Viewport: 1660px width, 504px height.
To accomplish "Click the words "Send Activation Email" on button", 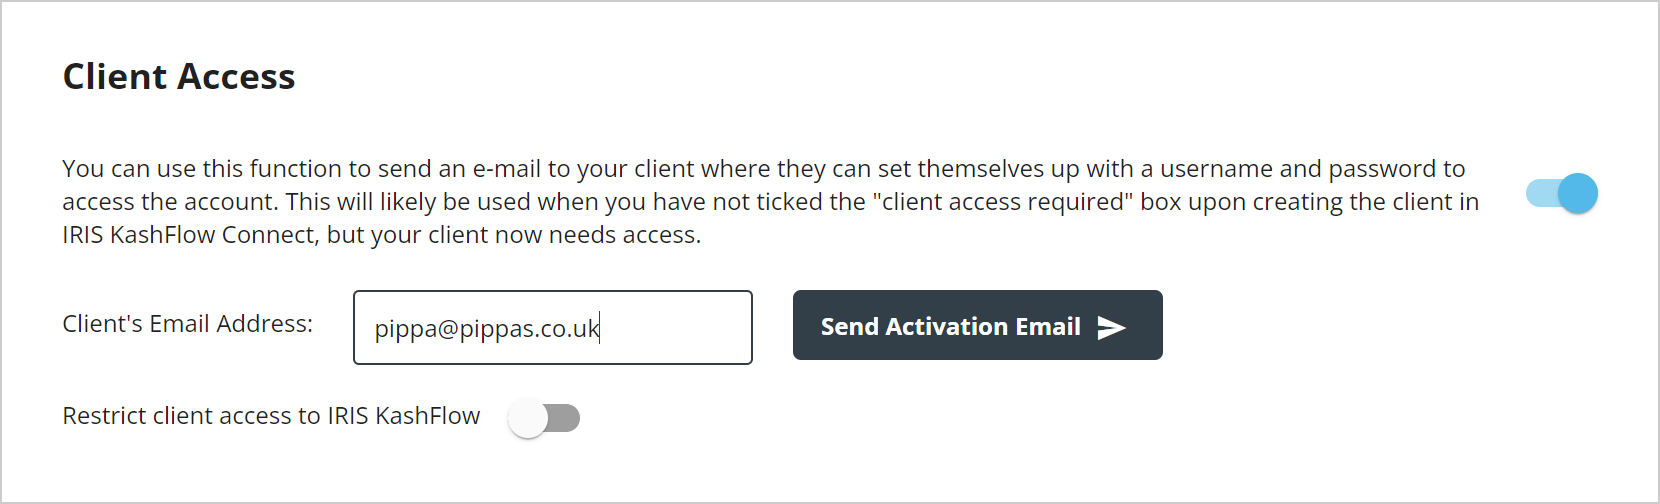I will click(950, 327).
